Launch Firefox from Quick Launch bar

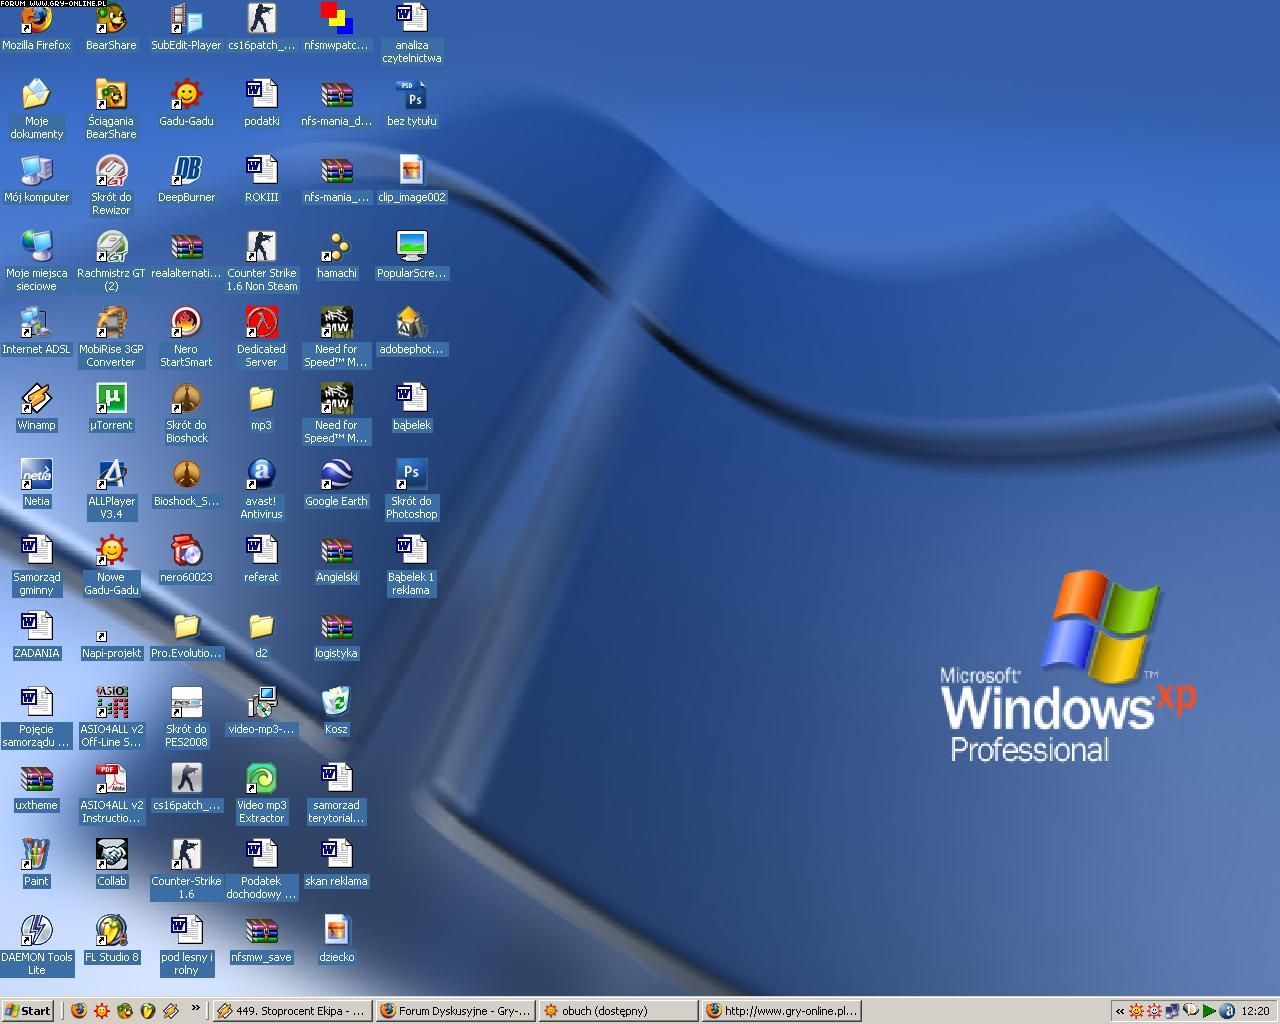tap(79, 1010)
